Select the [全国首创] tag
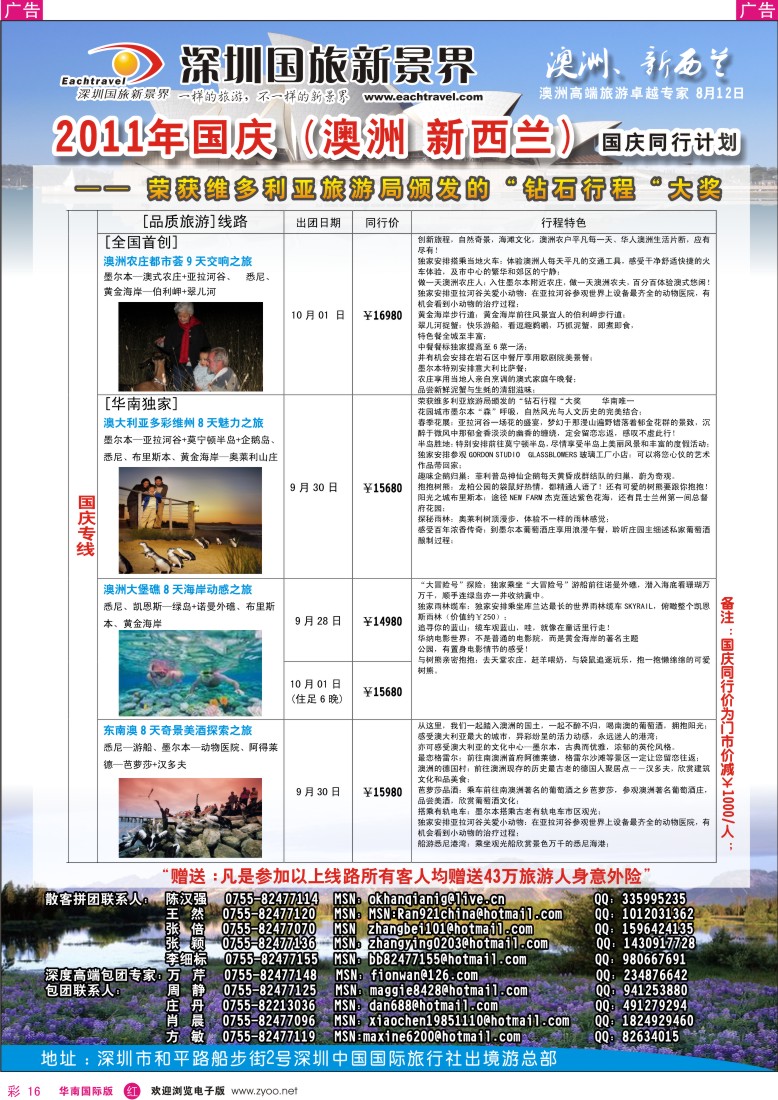This screenshot has width=778, height=1100. coord(140,243)
